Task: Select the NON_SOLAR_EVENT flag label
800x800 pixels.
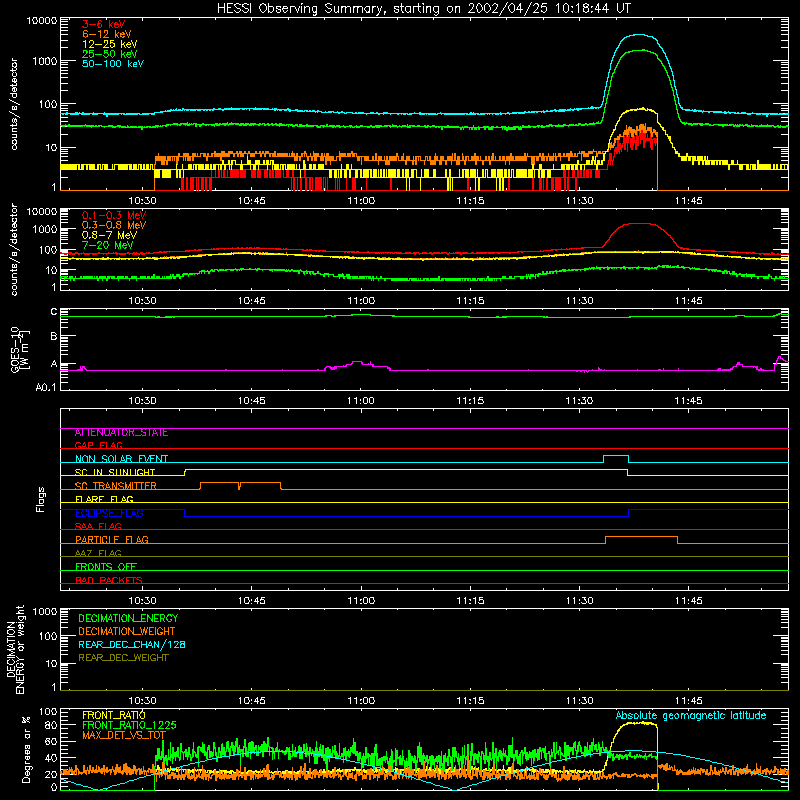Action: click(x=121, y=459)
